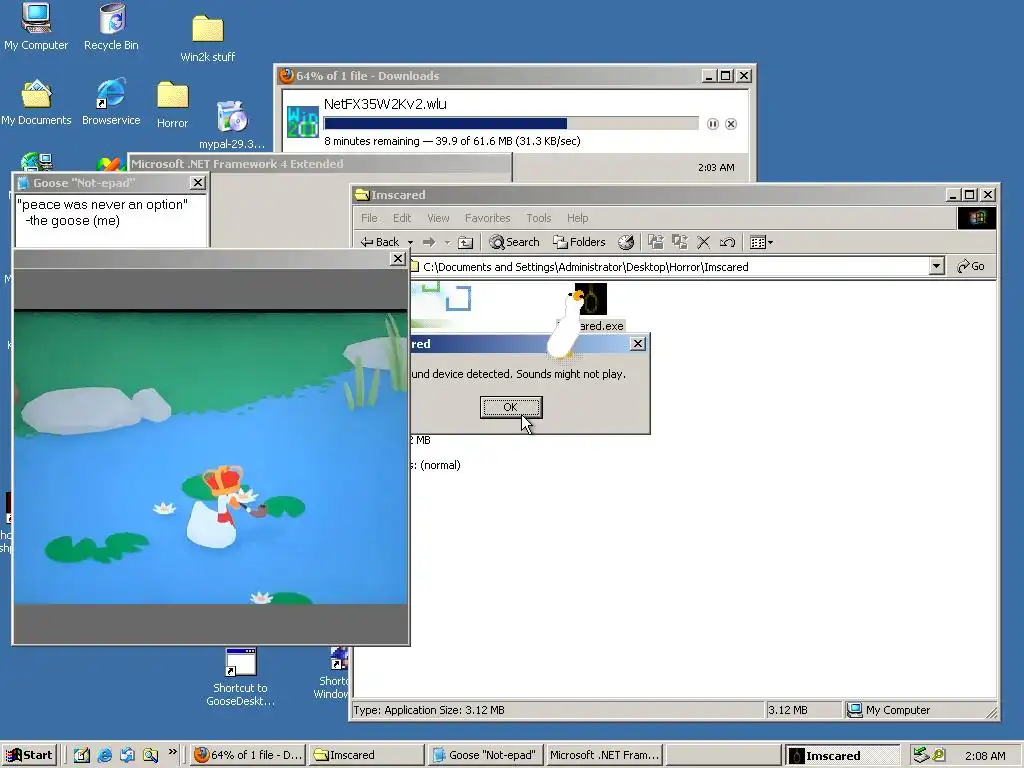Viewport: 1024px width, 768px height.
Task: Click the Show Desktop quick launch icon
Action: (82, 756)
